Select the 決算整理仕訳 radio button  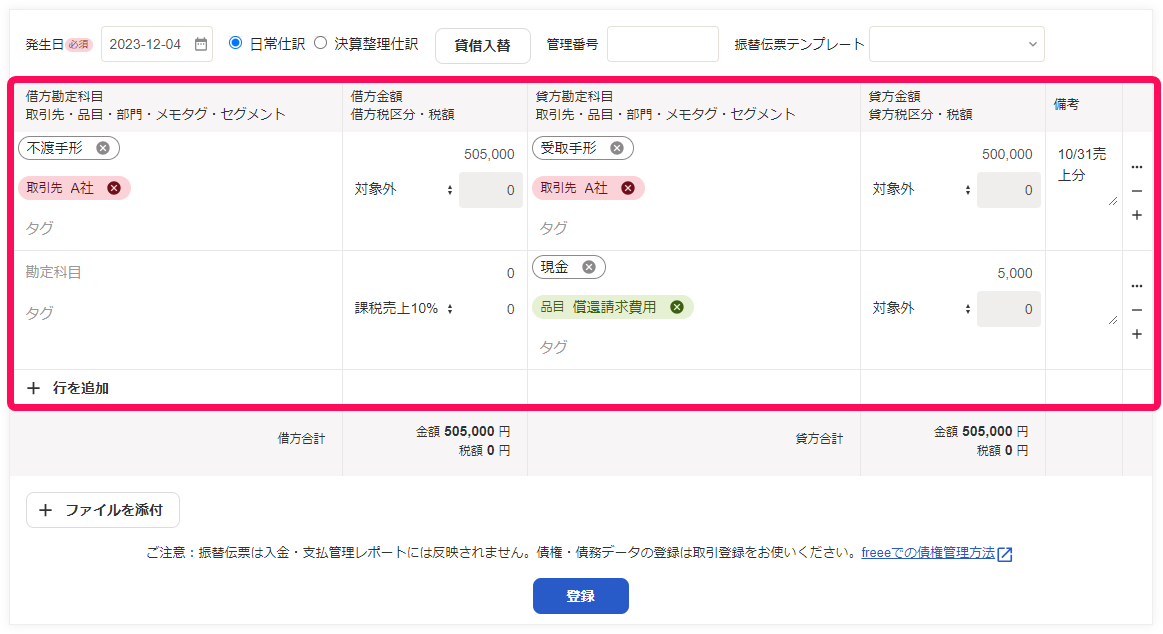click(x=320, y=43)
